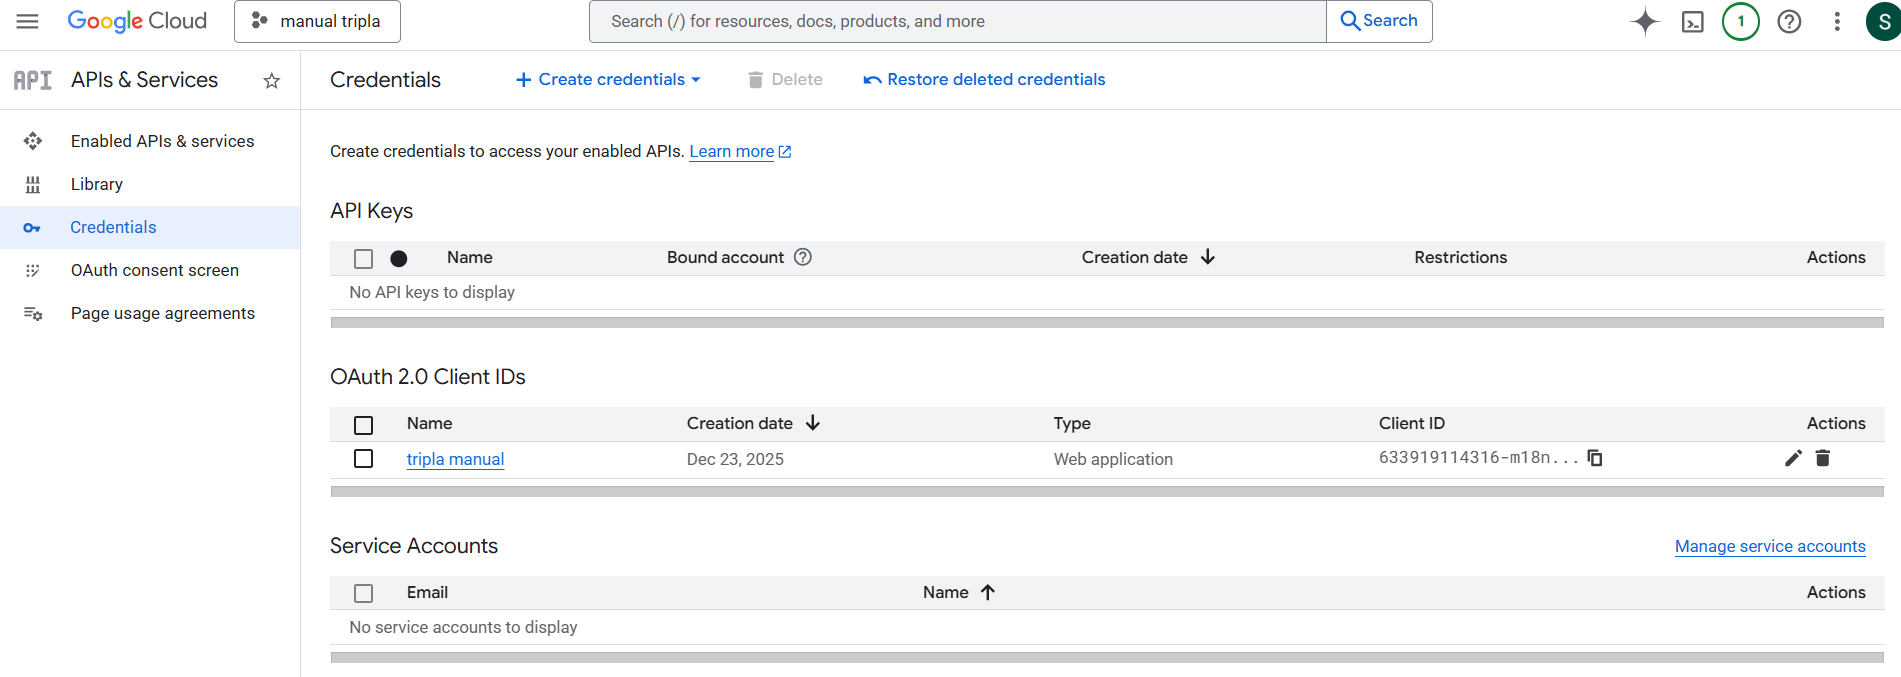The width and height of the screenshot is (1901, 677).
Task: Click the Manage service accounts link
Action: (1769, 546)
